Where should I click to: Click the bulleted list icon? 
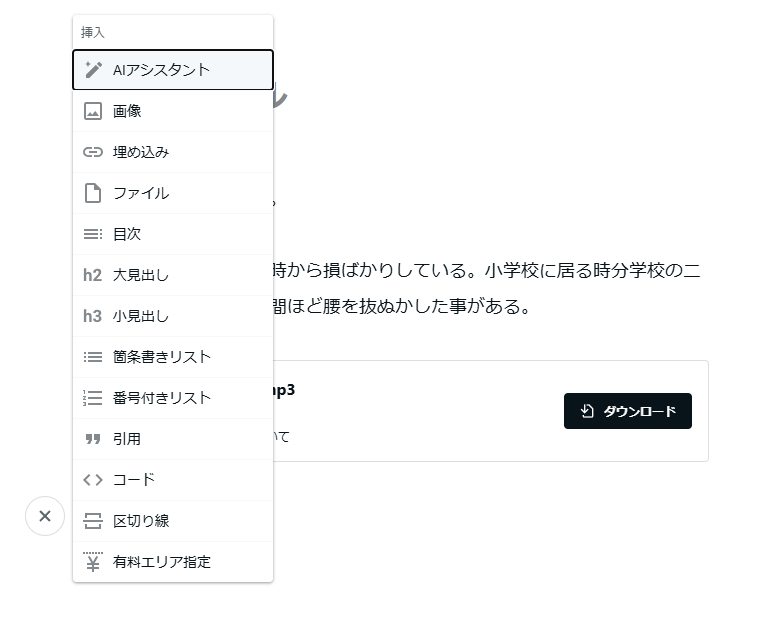(x=93, y=357)
